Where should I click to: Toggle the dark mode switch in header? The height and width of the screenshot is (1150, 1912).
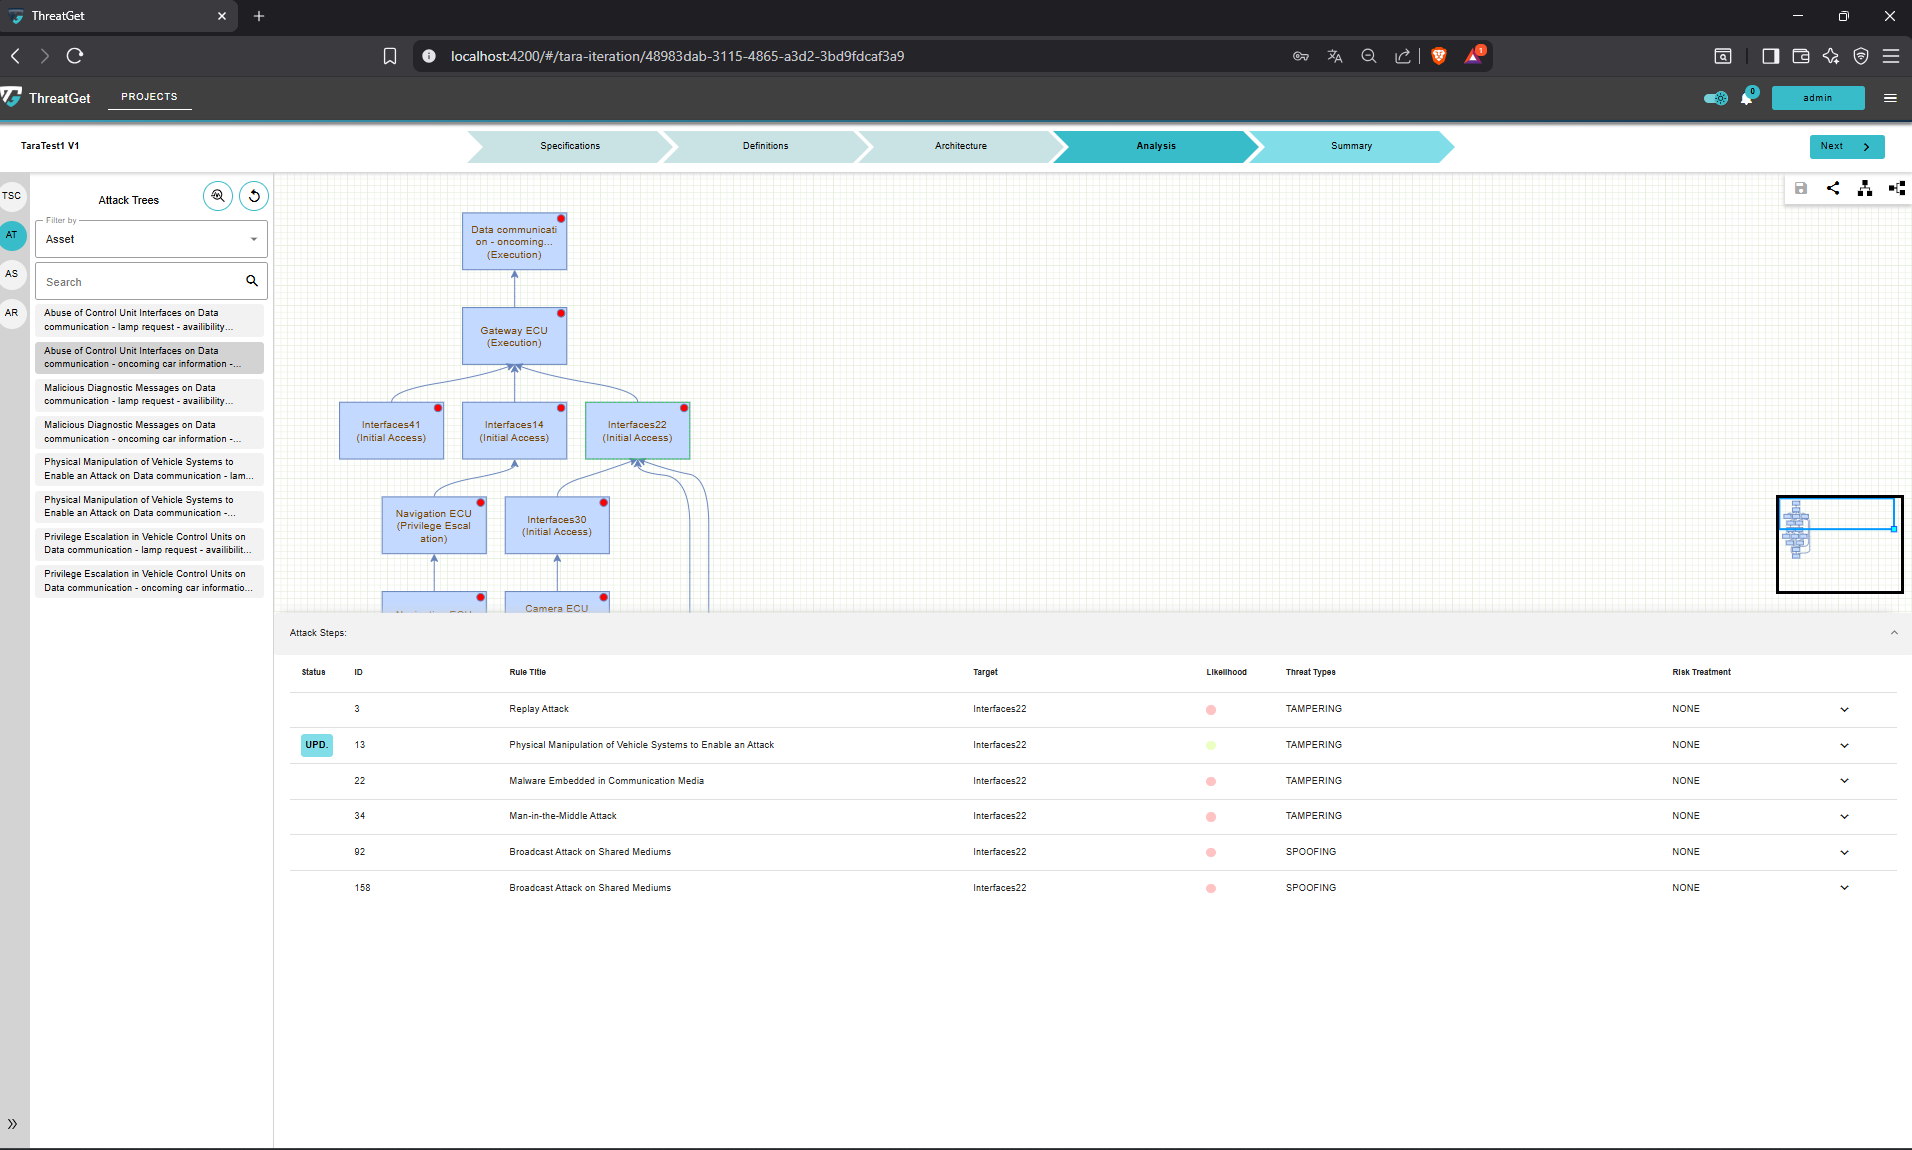tap(1715, 98)
